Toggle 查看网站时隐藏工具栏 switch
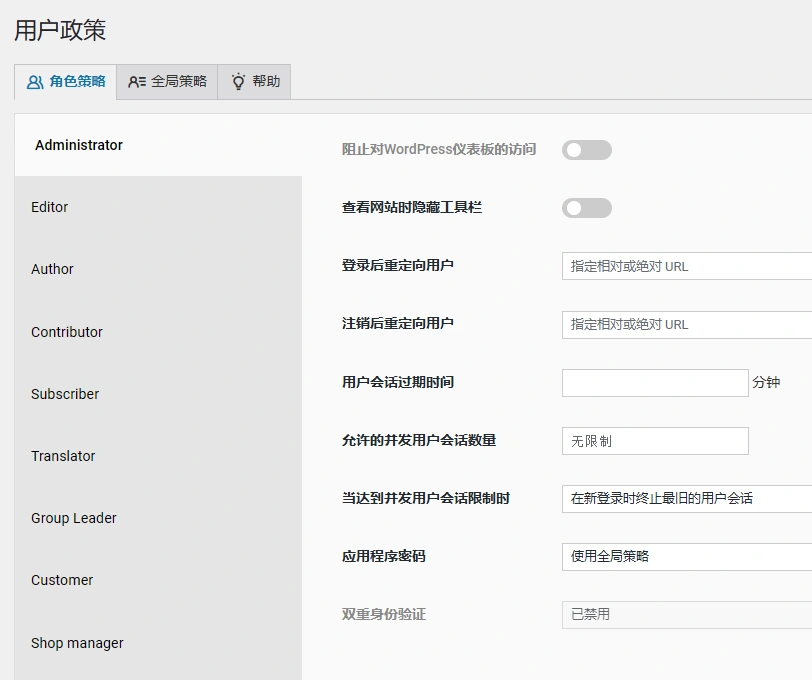Image resolution: width=812 pixels, height=680 pixels. point(586,207)
